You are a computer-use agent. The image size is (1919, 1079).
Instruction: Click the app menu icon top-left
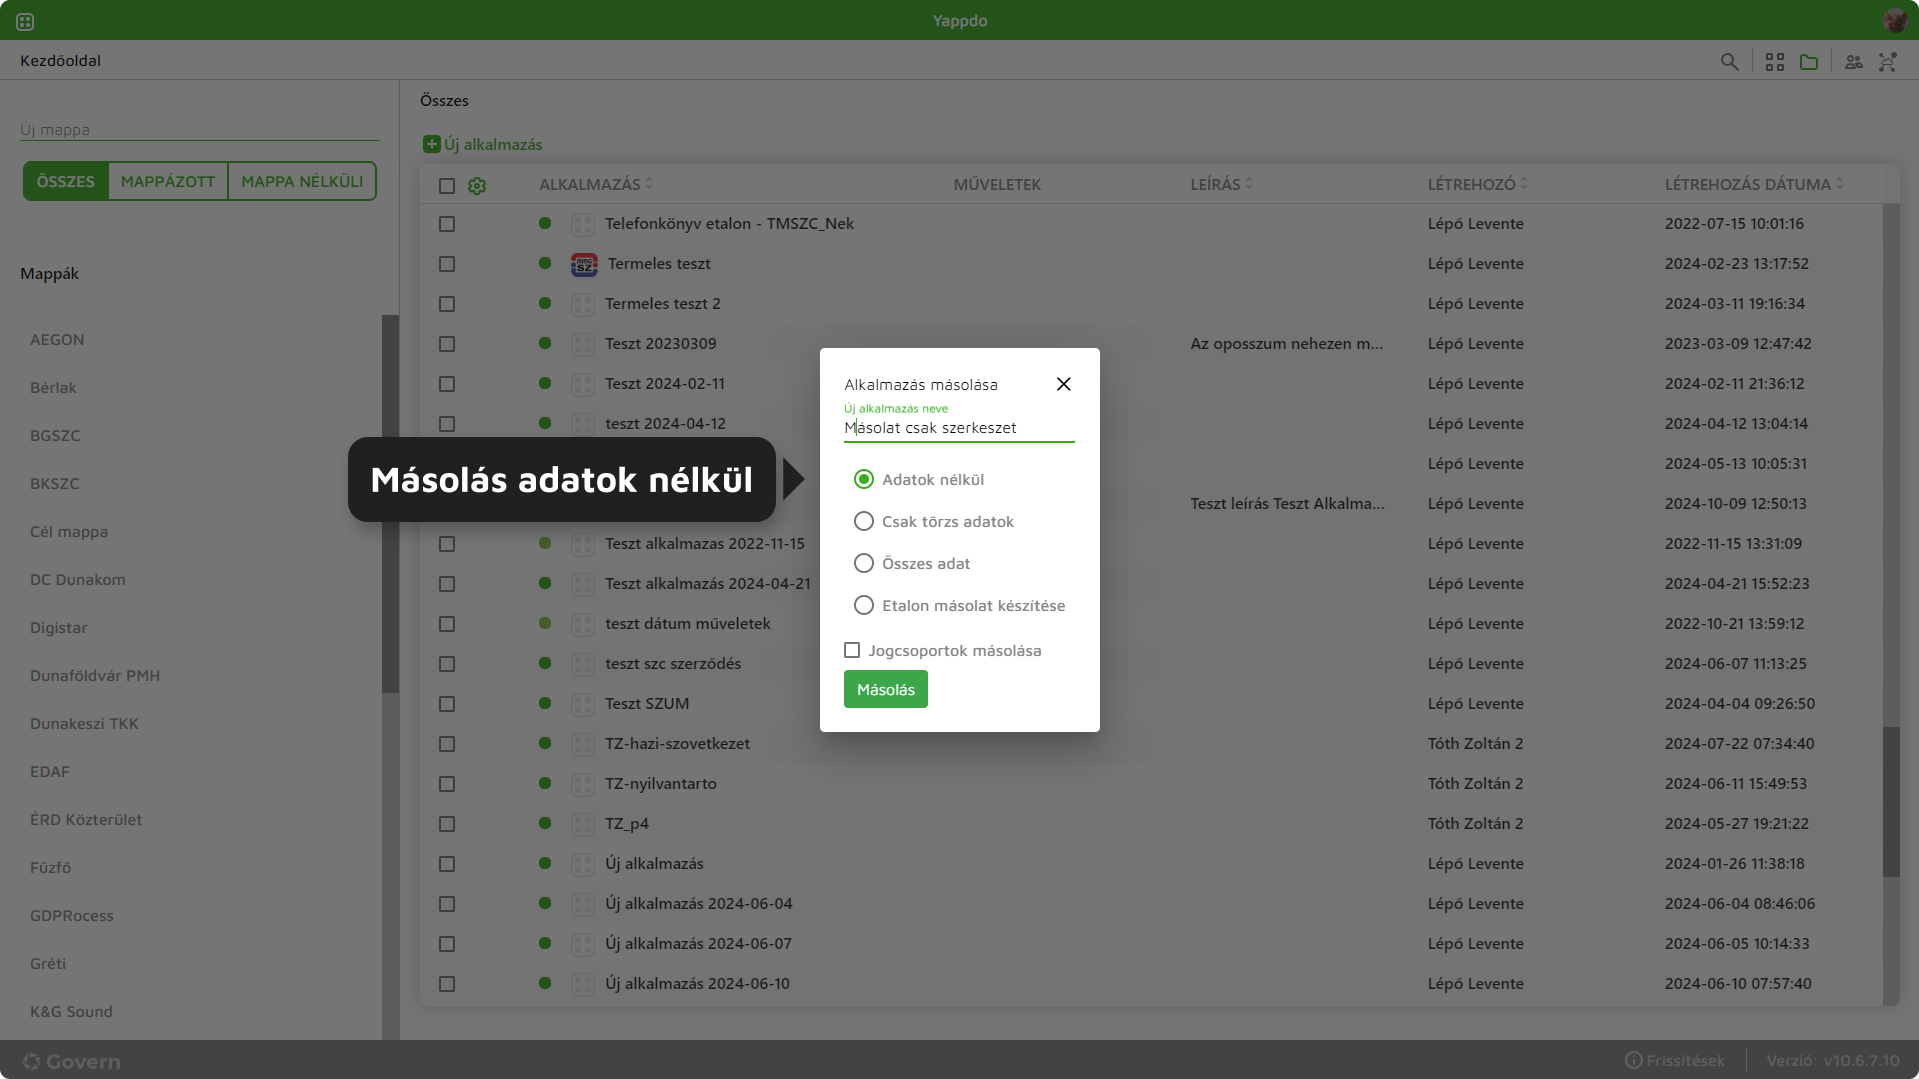25,21
